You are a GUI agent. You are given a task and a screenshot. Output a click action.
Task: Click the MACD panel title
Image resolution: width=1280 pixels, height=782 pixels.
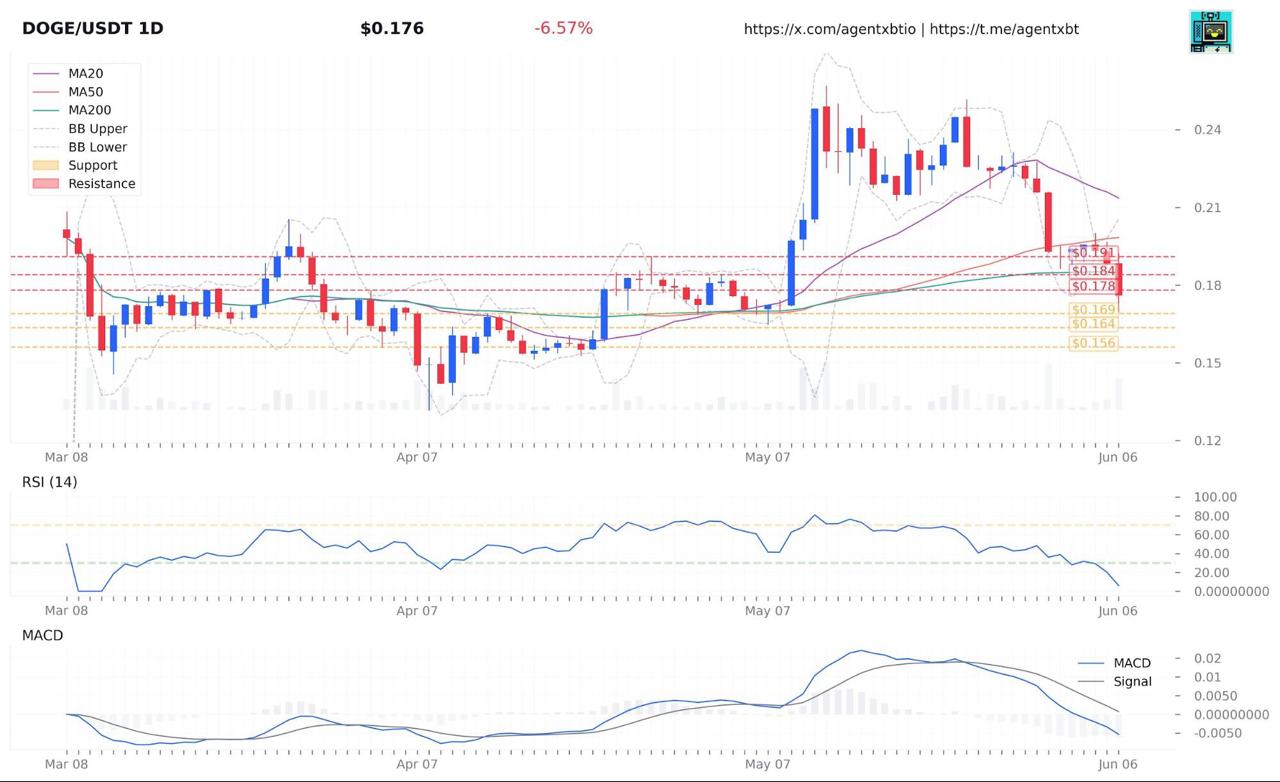pyautogui.click(x=43, y=635)
